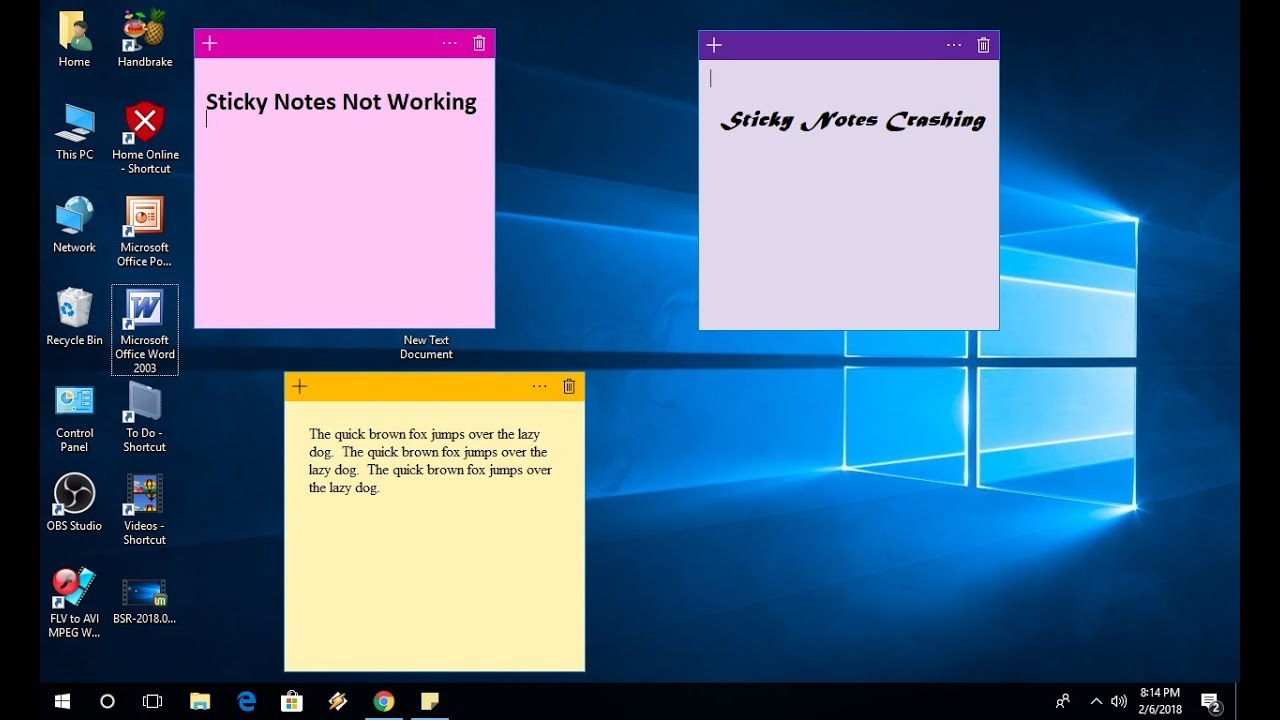Open the Action Center notification icon

[1210, 701]
